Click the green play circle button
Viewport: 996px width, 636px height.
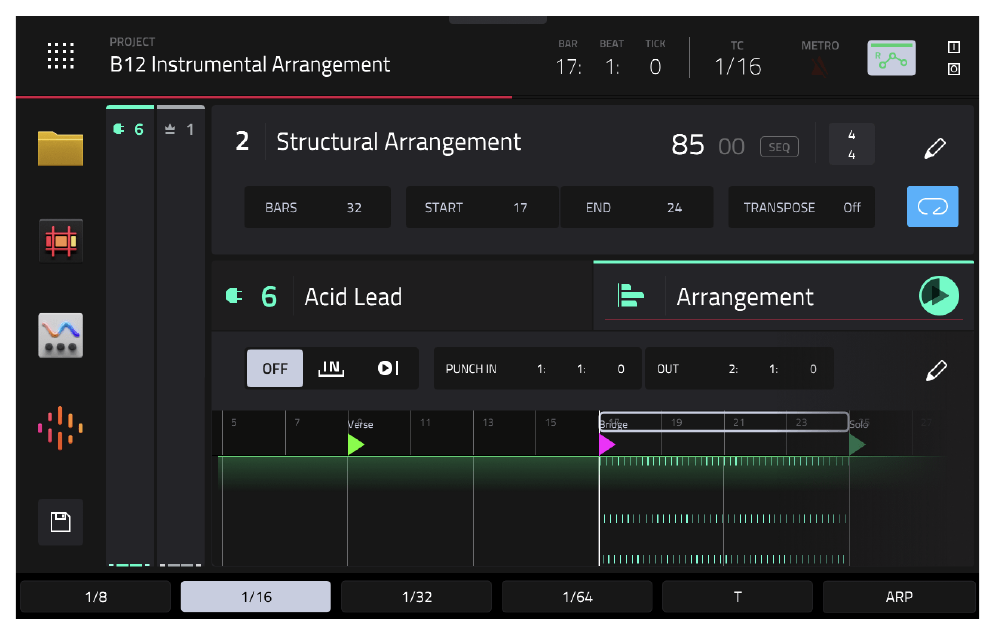pyautogui.click(x=938, y=295)
